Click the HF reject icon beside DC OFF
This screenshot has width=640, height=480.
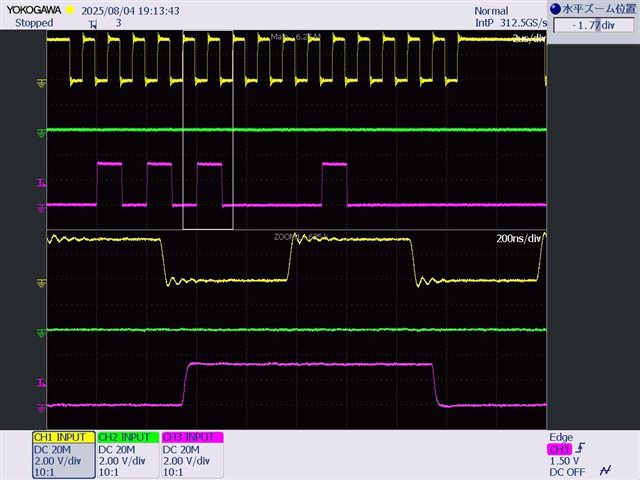(605, 471)
